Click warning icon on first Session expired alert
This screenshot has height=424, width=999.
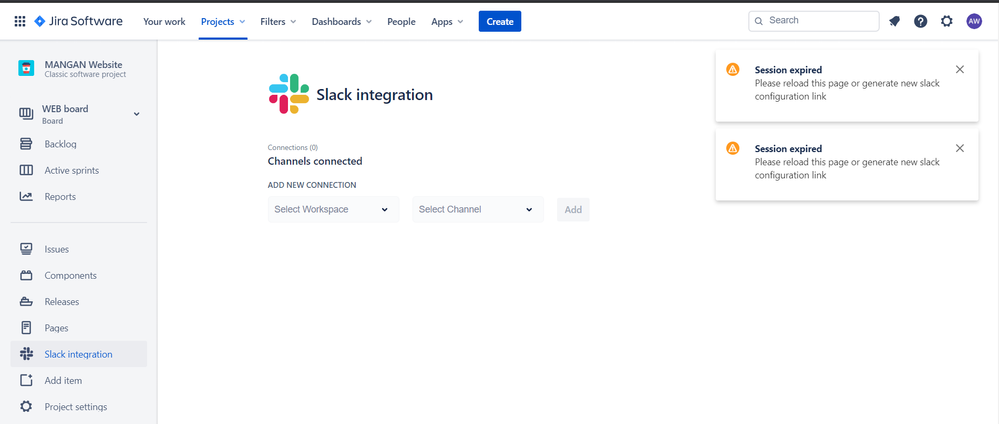click(733, 69)
